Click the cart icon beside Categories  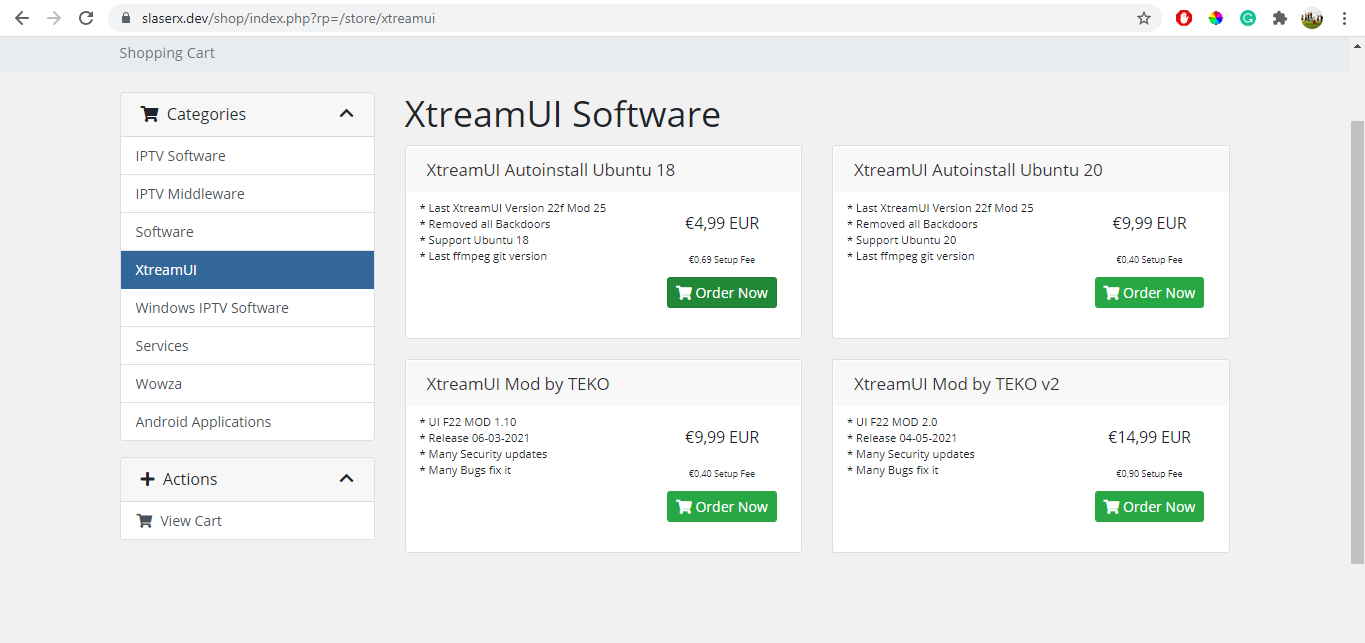(x=150, y=114)
